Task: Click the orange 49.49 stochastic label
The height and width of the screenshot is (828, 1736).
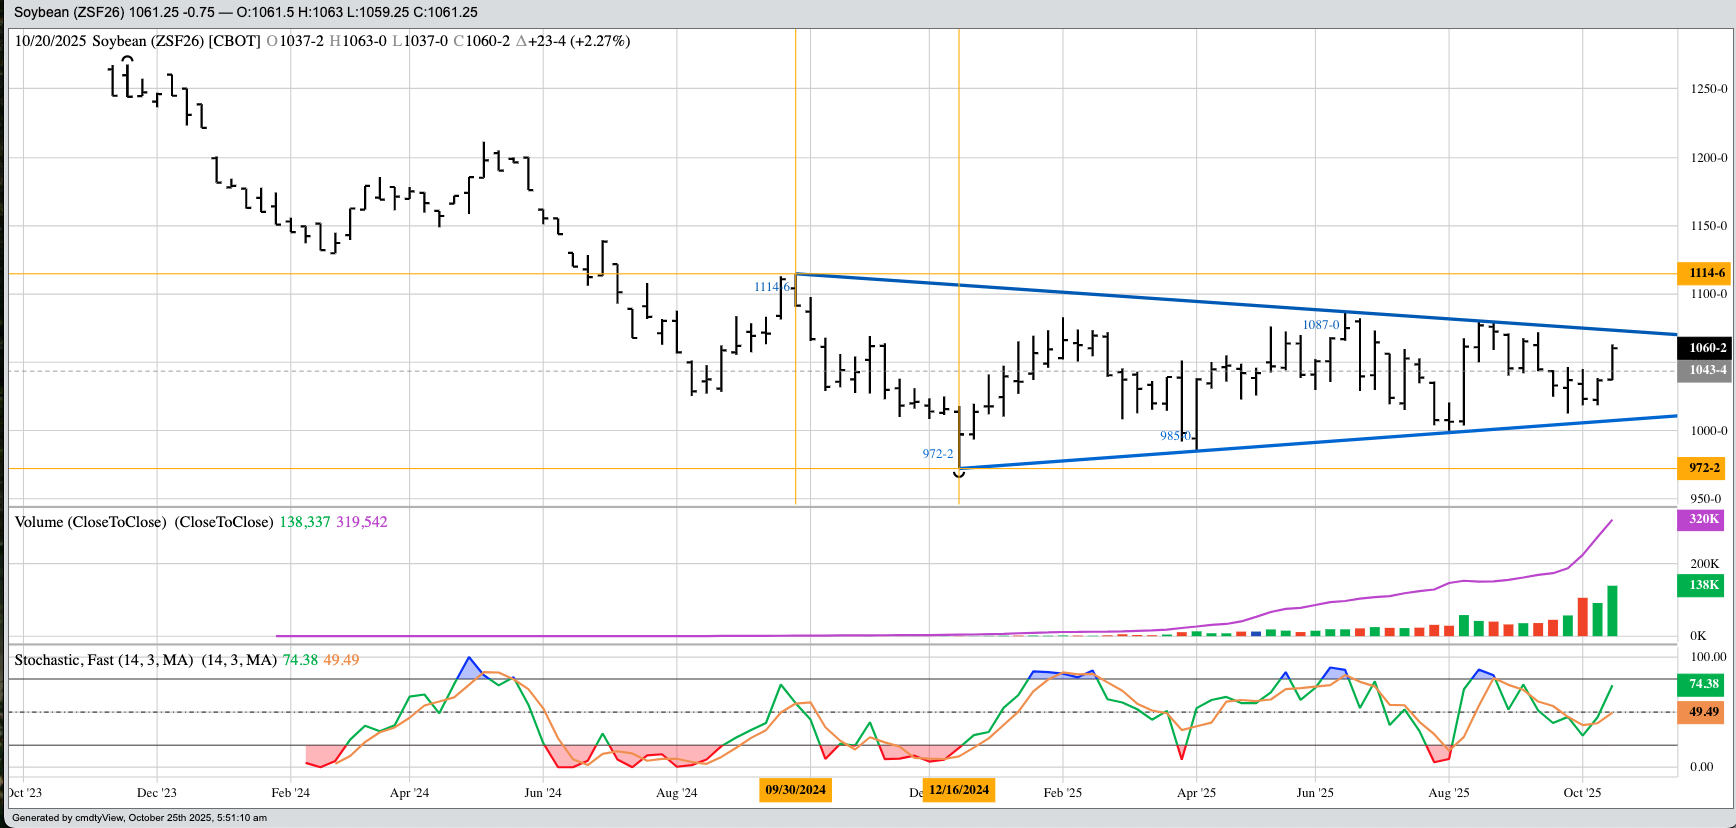Action: click(x=1704, y=712)
